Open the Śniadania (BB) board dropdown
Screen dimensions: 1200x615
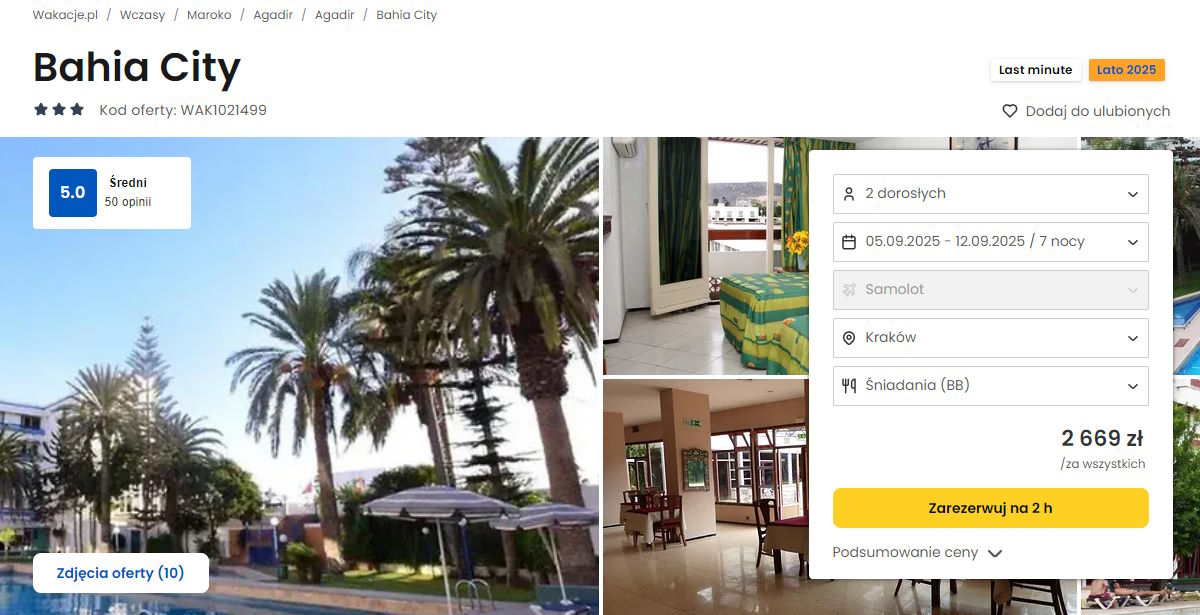991,386
